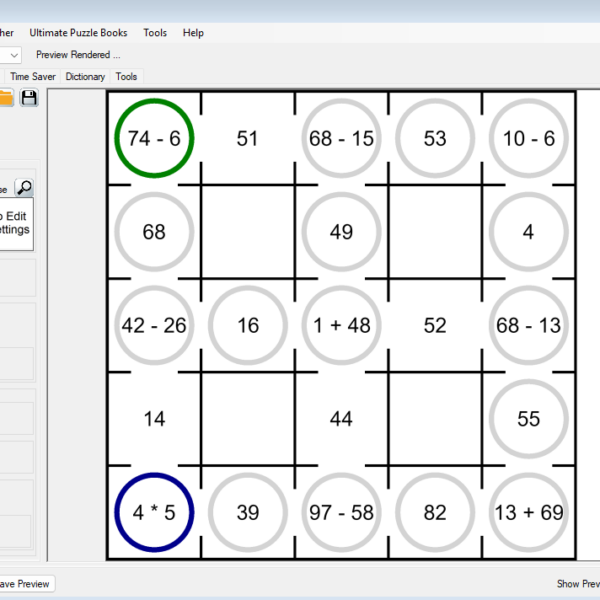Viewport: 600px width, 600px height.
Task: Switch to the Time Saver tab
Action: click(33, 76)
